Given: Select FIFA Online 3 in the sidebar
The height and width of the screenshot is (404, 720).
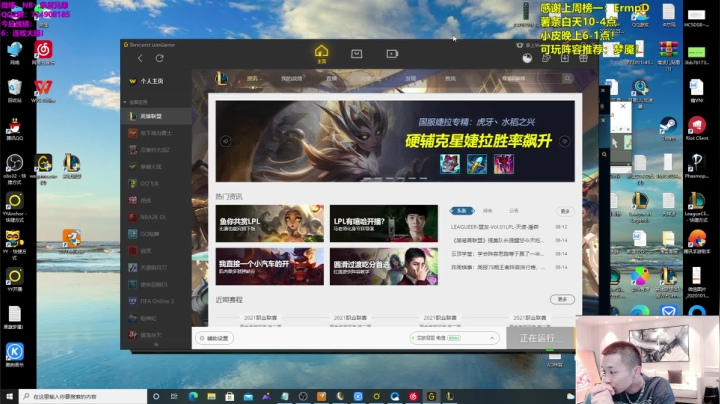Looking at the screenshot, I should click(x=156, y=301).
